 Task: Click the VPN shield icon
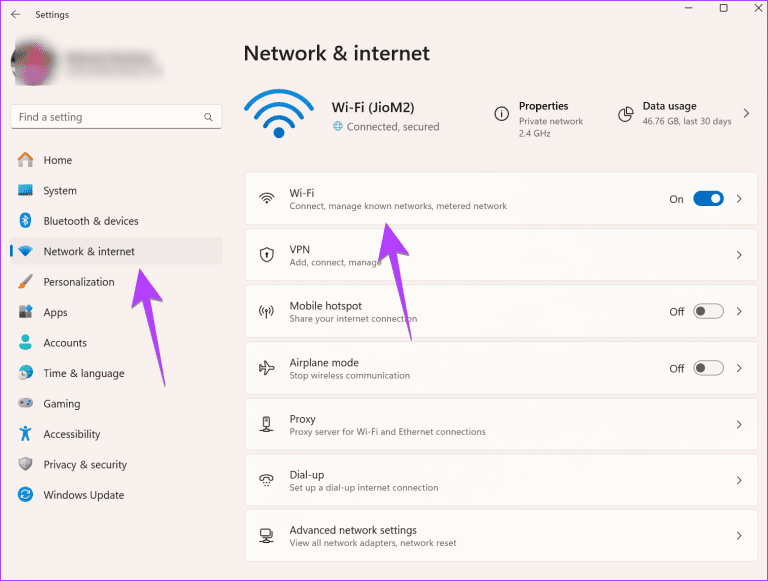point(266,255)
